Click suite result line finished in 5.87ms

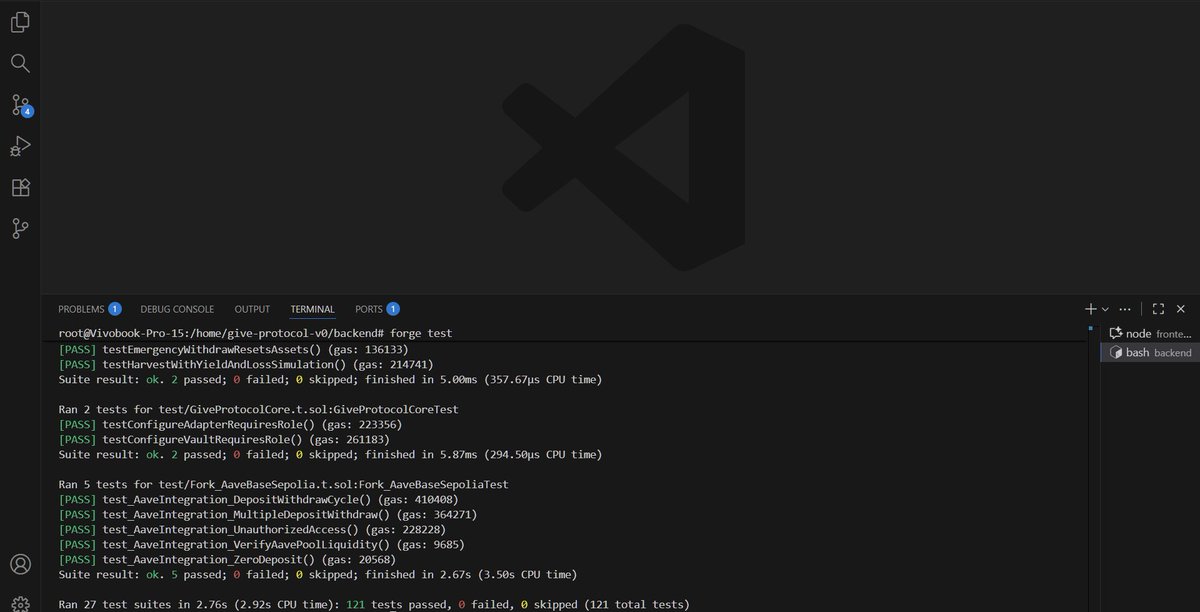click(330, 454)
